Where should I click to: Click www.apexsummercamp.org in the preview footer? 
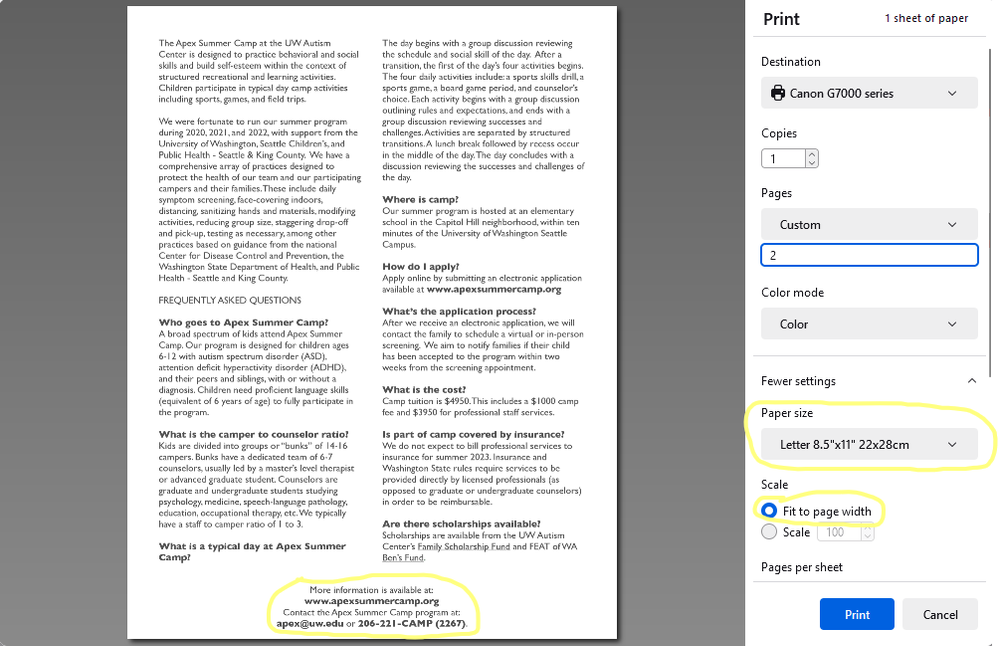point(371,601)
